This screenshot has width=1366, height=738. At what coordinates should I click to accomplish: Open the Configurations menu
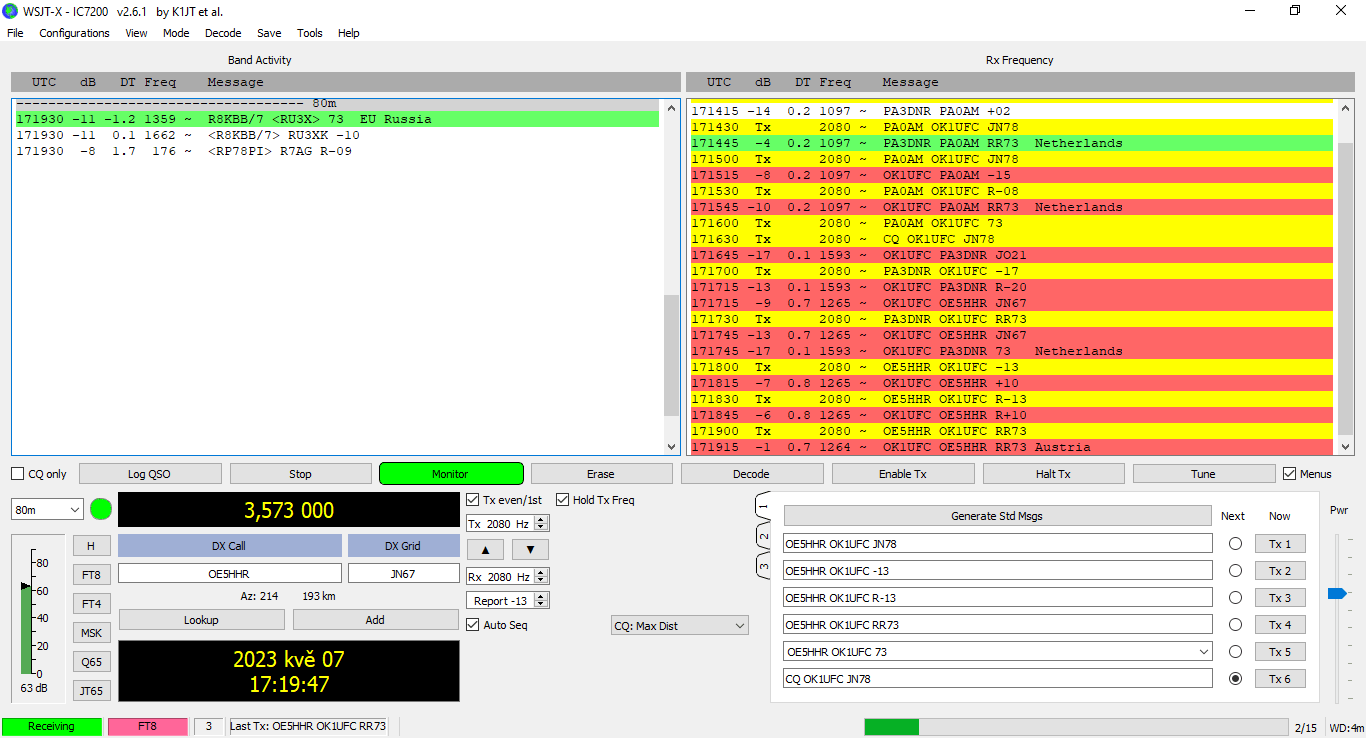coord(74,33)
